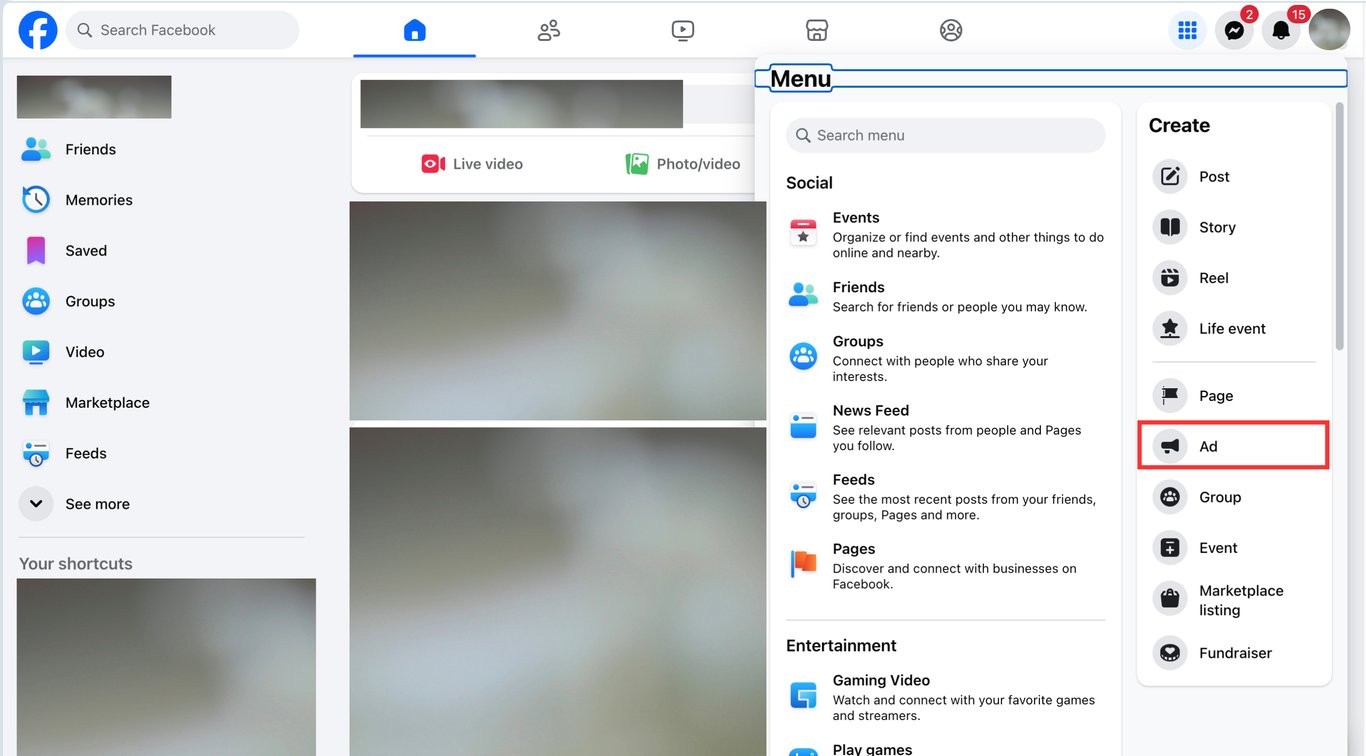Click the Search Facebook field
This screenshot has width=1366, height=756.
point(182,30)
